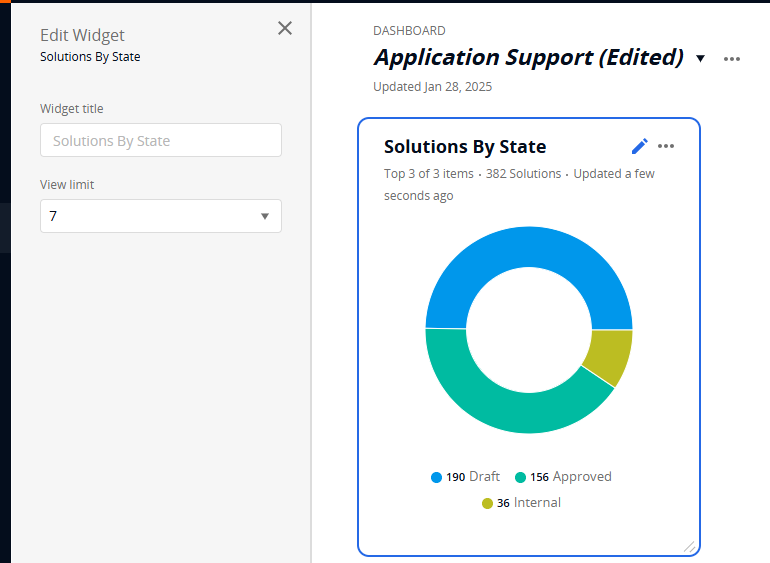Open the dashboard title dropdown arrow
This screenshot has width=770, height=563.
tap(700, 58)
